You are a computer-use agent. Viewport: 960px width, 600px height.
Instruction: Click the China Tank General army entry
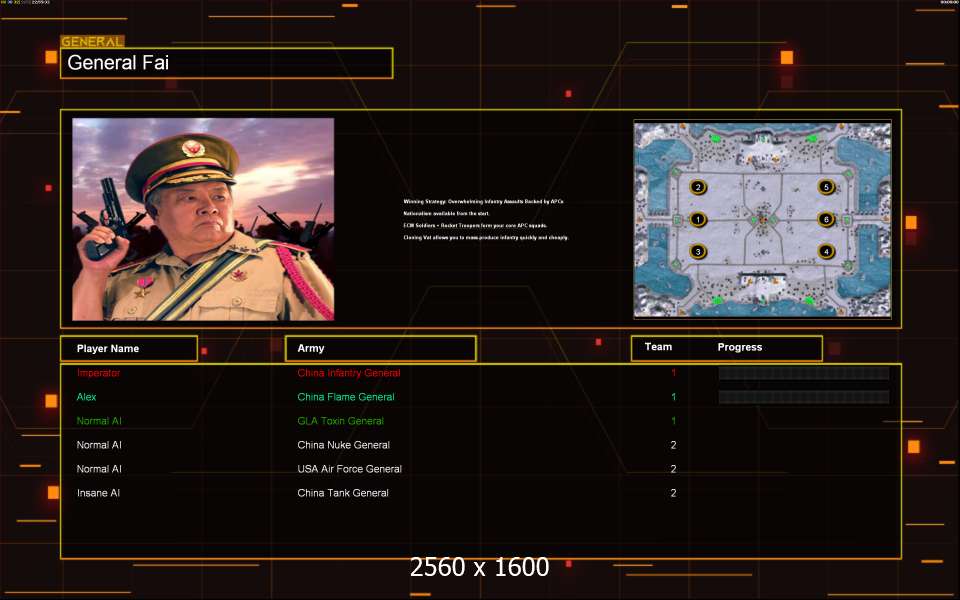click(x=343, y=493)
